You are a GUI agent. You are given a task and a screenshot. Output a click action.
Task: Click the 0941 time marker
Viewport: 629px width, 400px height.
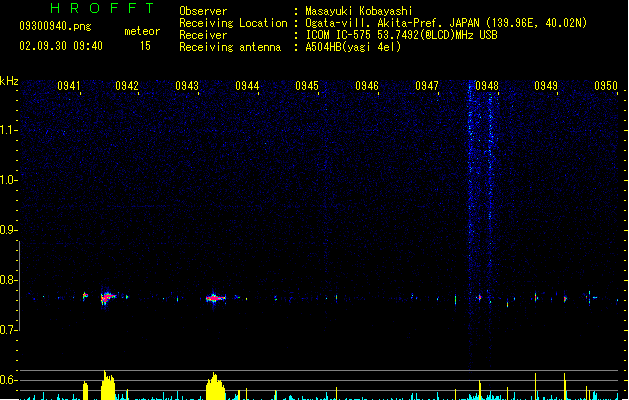pos(69,86)
